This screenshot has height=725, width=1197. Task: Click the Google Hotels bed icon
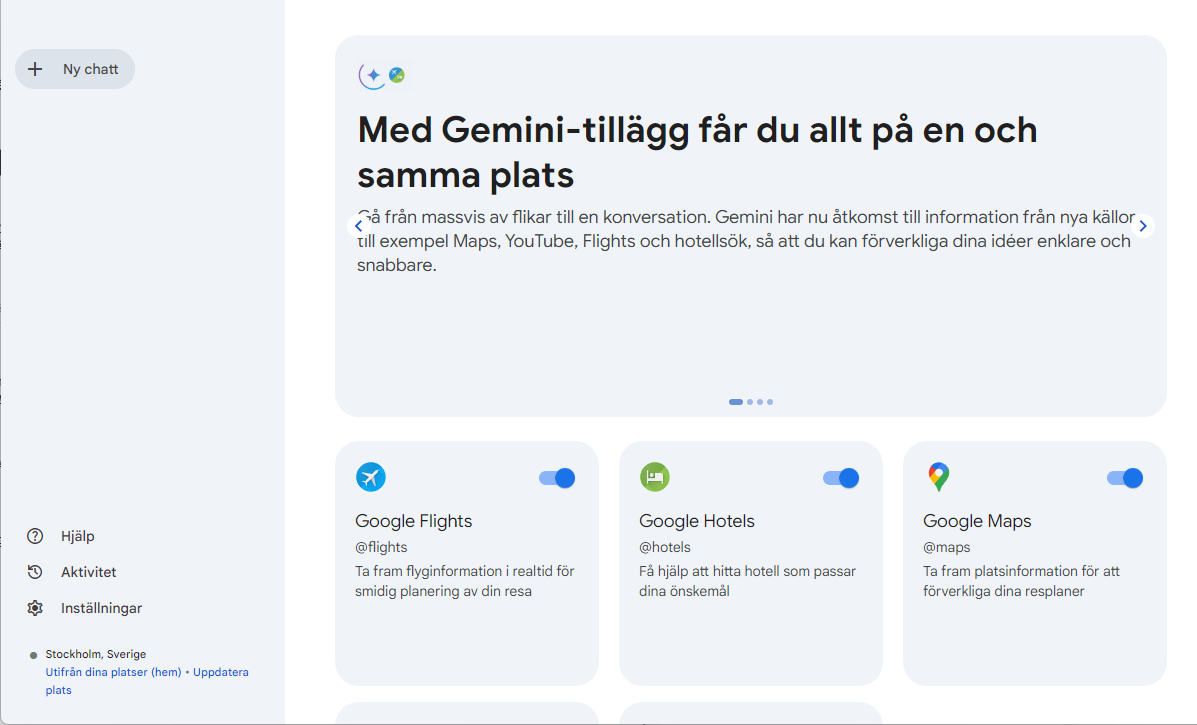pyautogui.click(x=655, y=477)
